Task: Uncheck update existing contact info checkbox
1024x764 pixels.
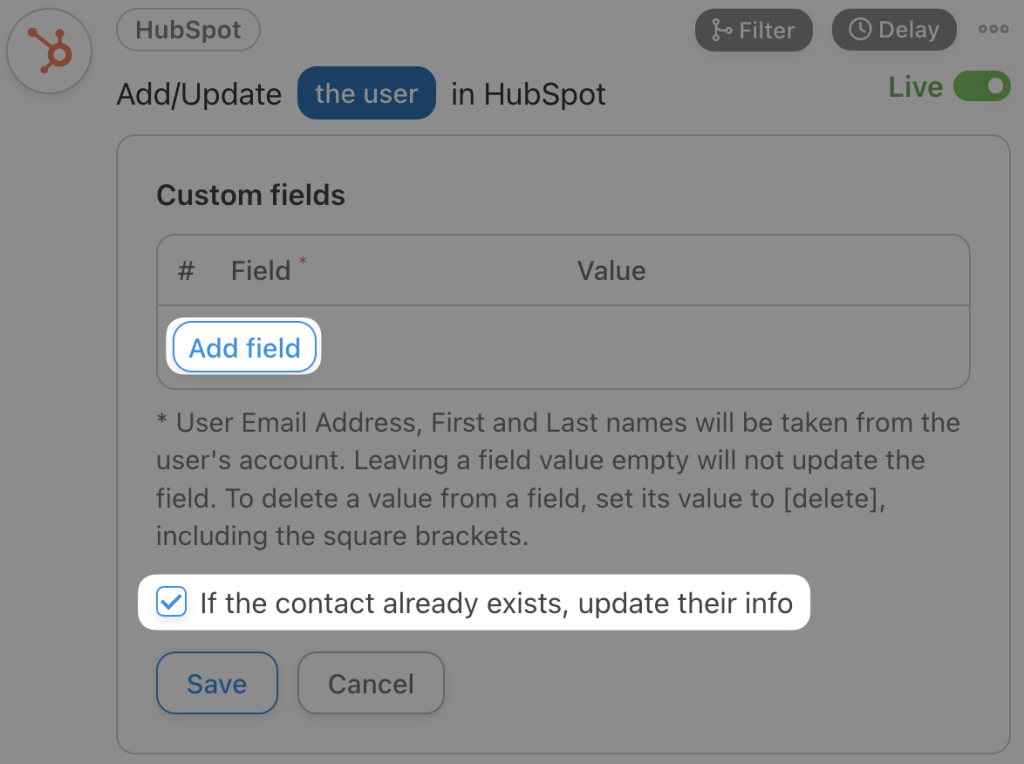Action: (171, 603)
